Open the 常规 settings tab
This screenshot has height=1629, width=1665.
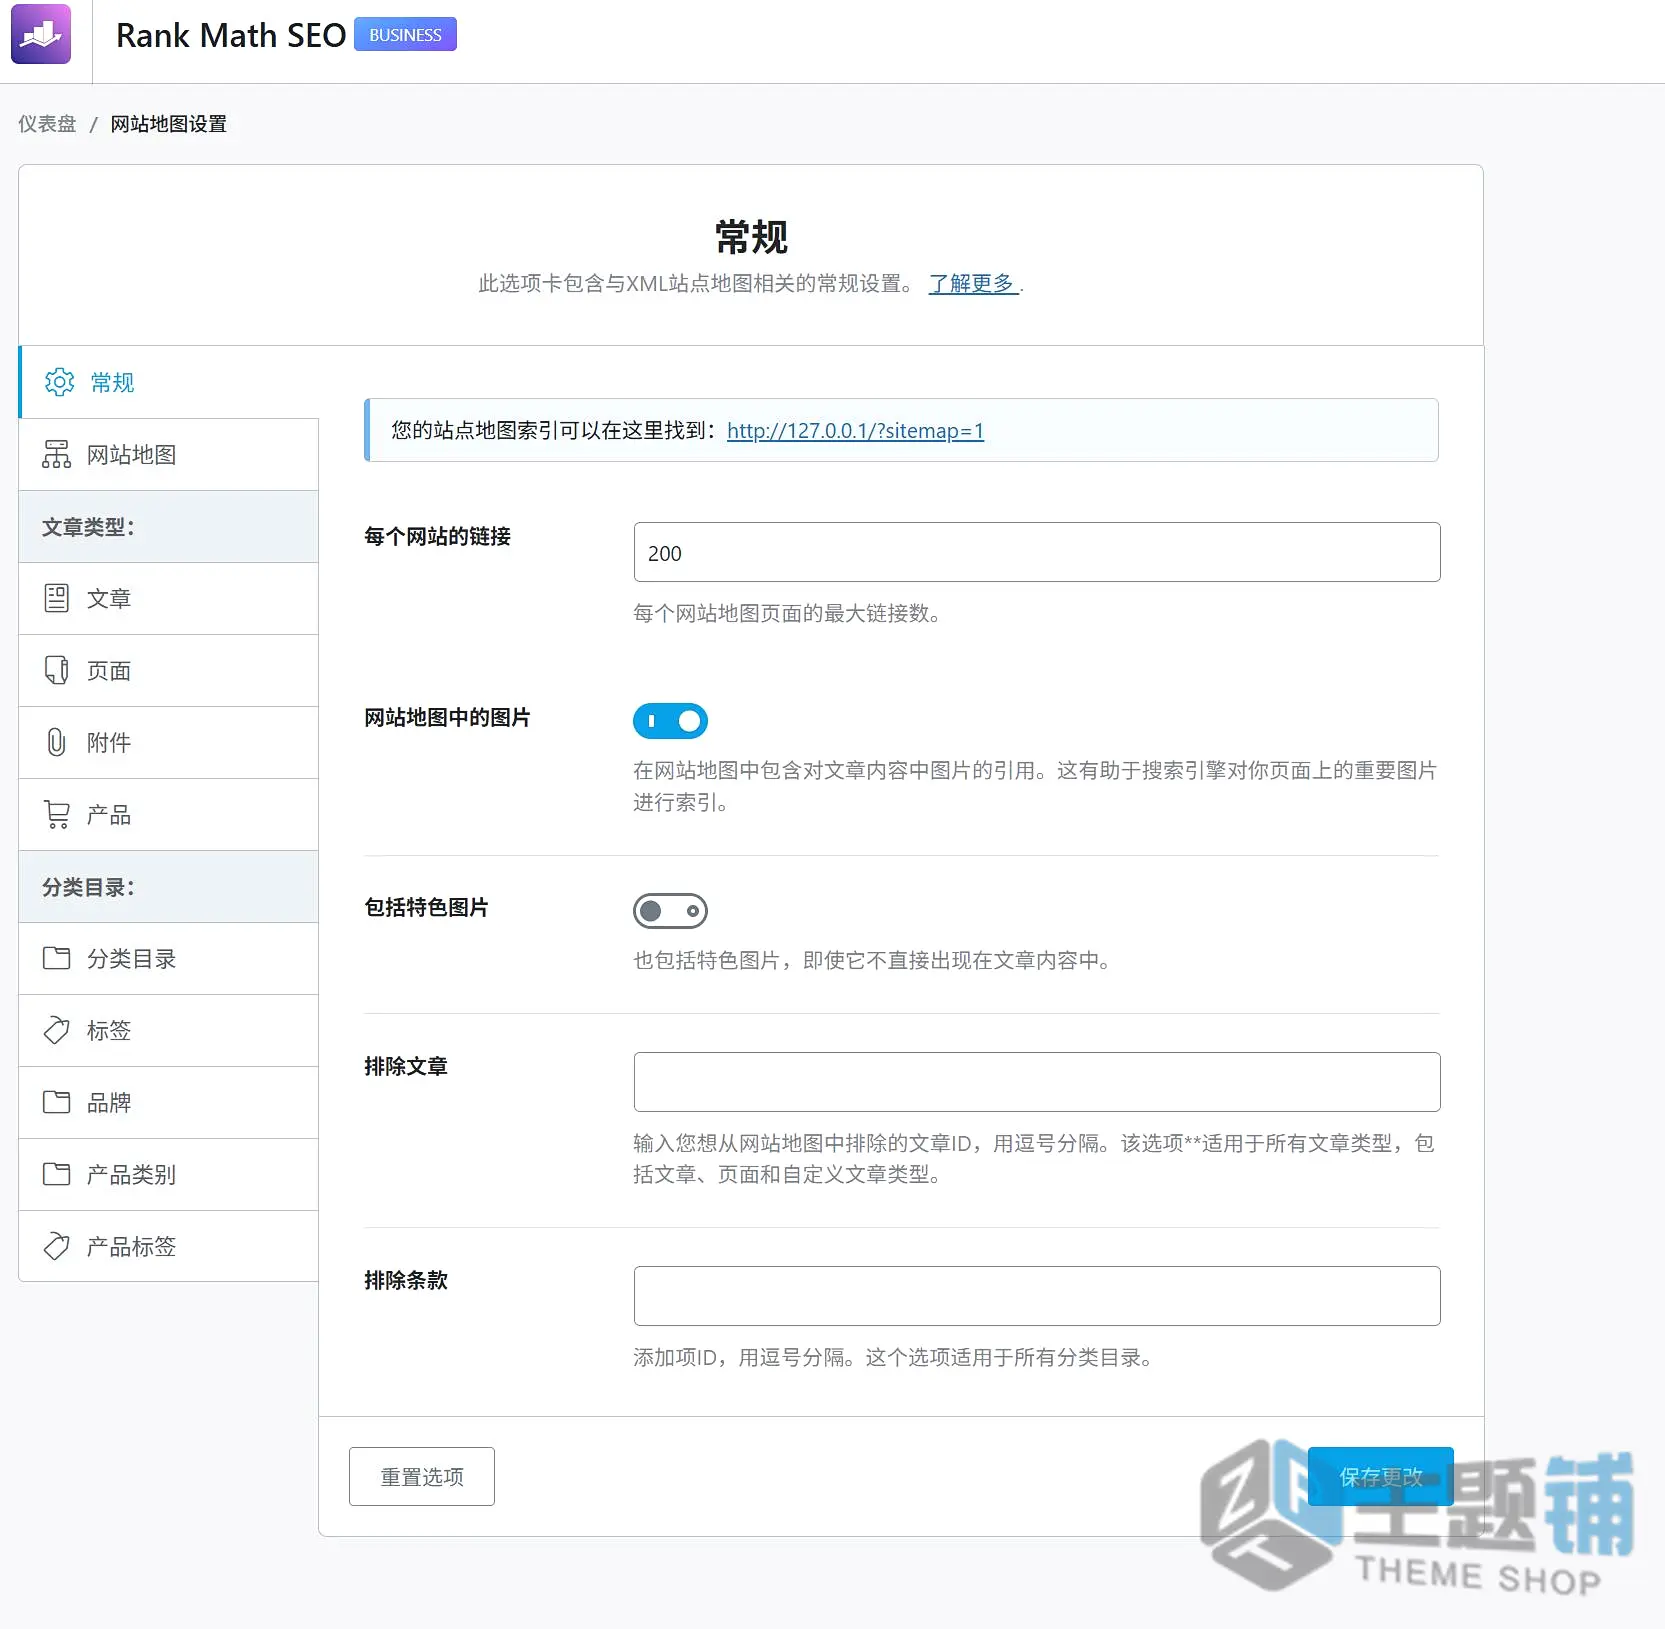coord(169,382)
